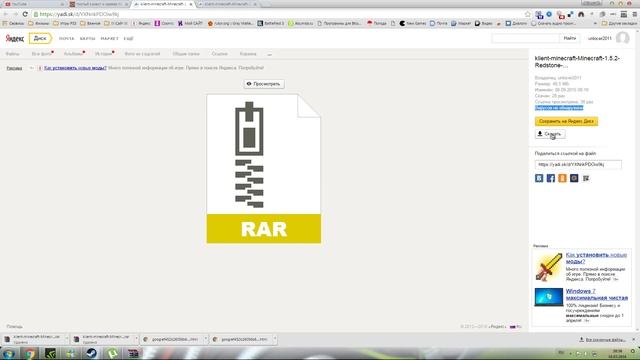This screenshot has width=640, height=360.
Task: Switch to Ссылки tab
Action: click(x=220, y=54)
